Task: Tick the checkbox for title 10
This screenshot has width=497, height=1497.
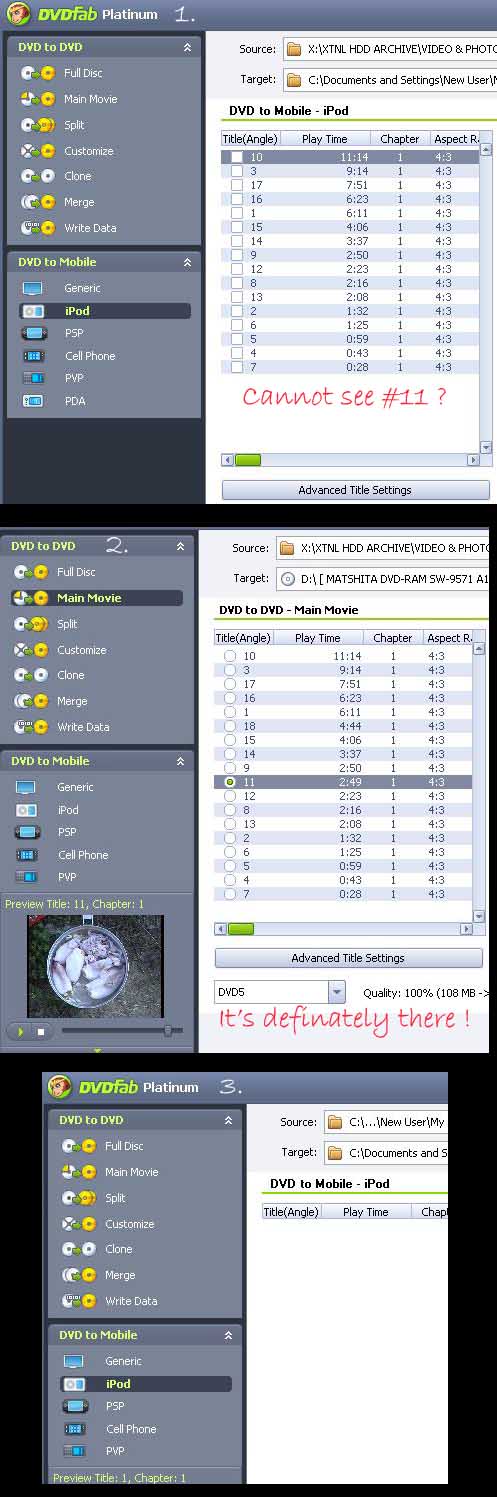Action: (x=237, y=157)
